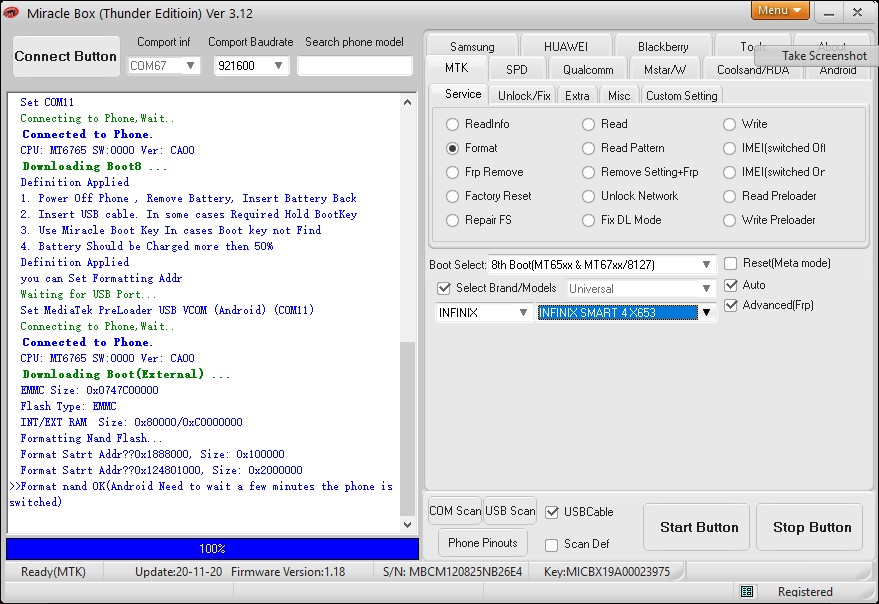Open the Unlock/Fix sub-tab
This screenshot has width=879, height=604.
pos(524,95)
